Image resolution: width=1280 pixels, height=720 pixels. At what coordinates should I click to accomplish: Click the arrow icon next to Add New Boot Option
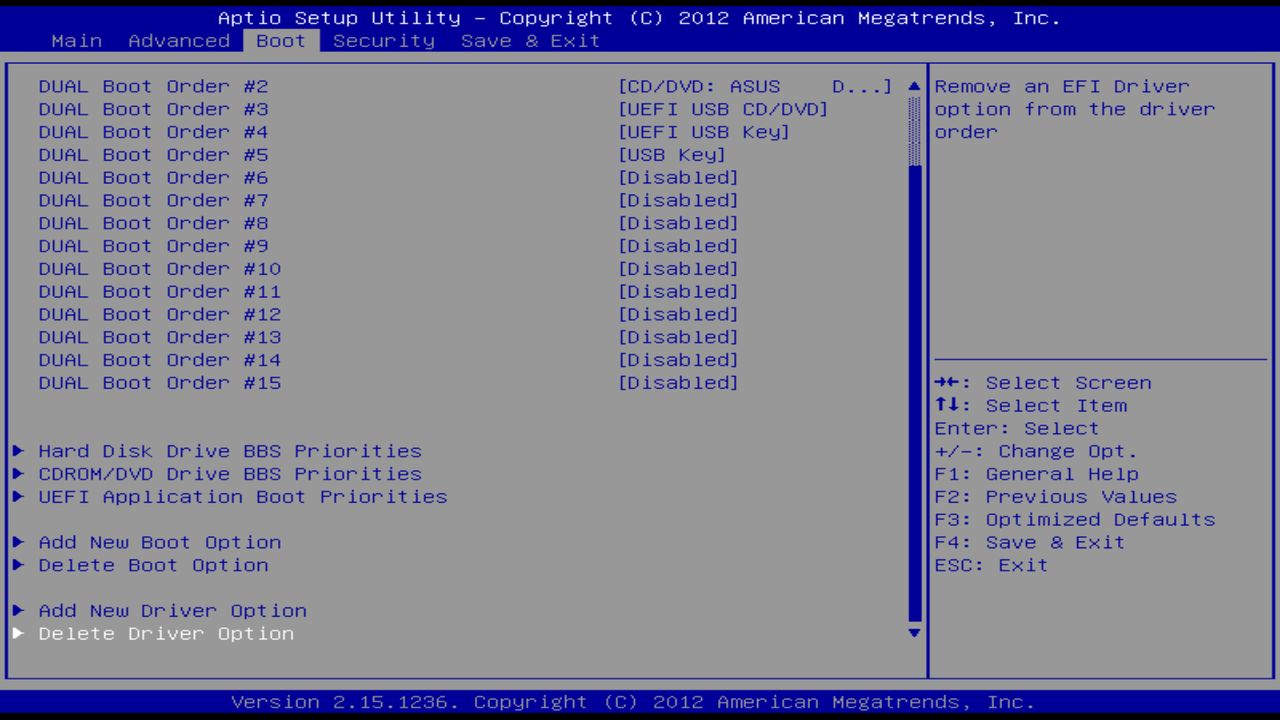click(18, 542)
